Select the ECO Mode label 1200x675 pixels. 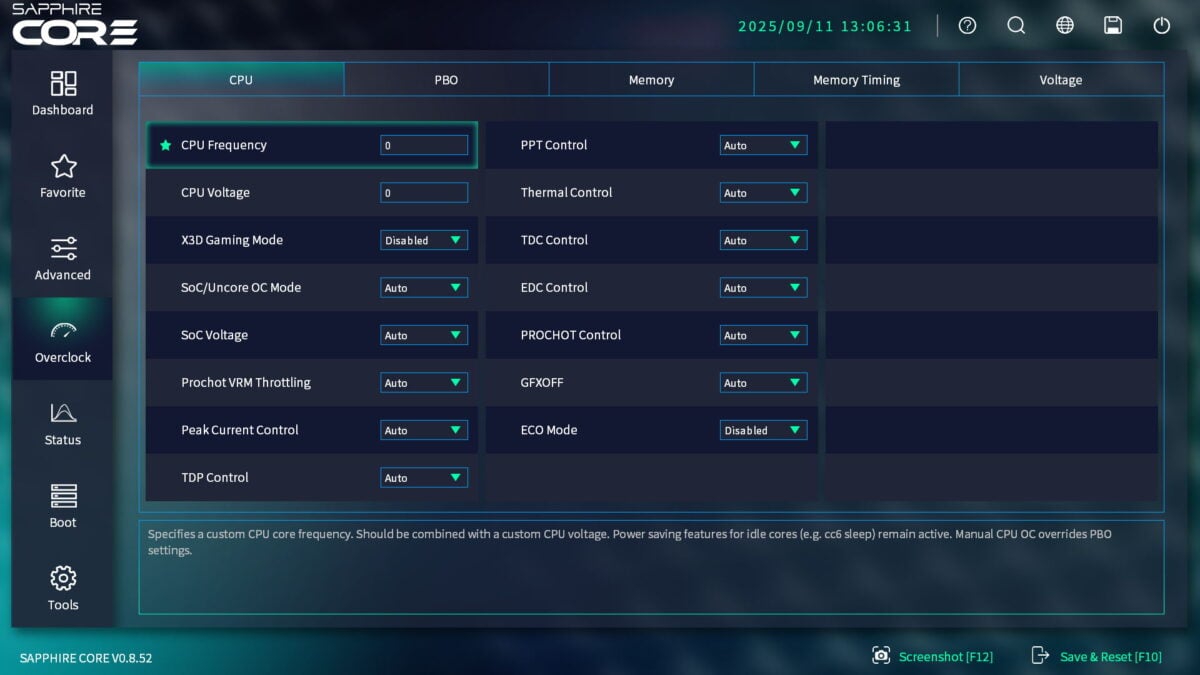coord(549,430)
